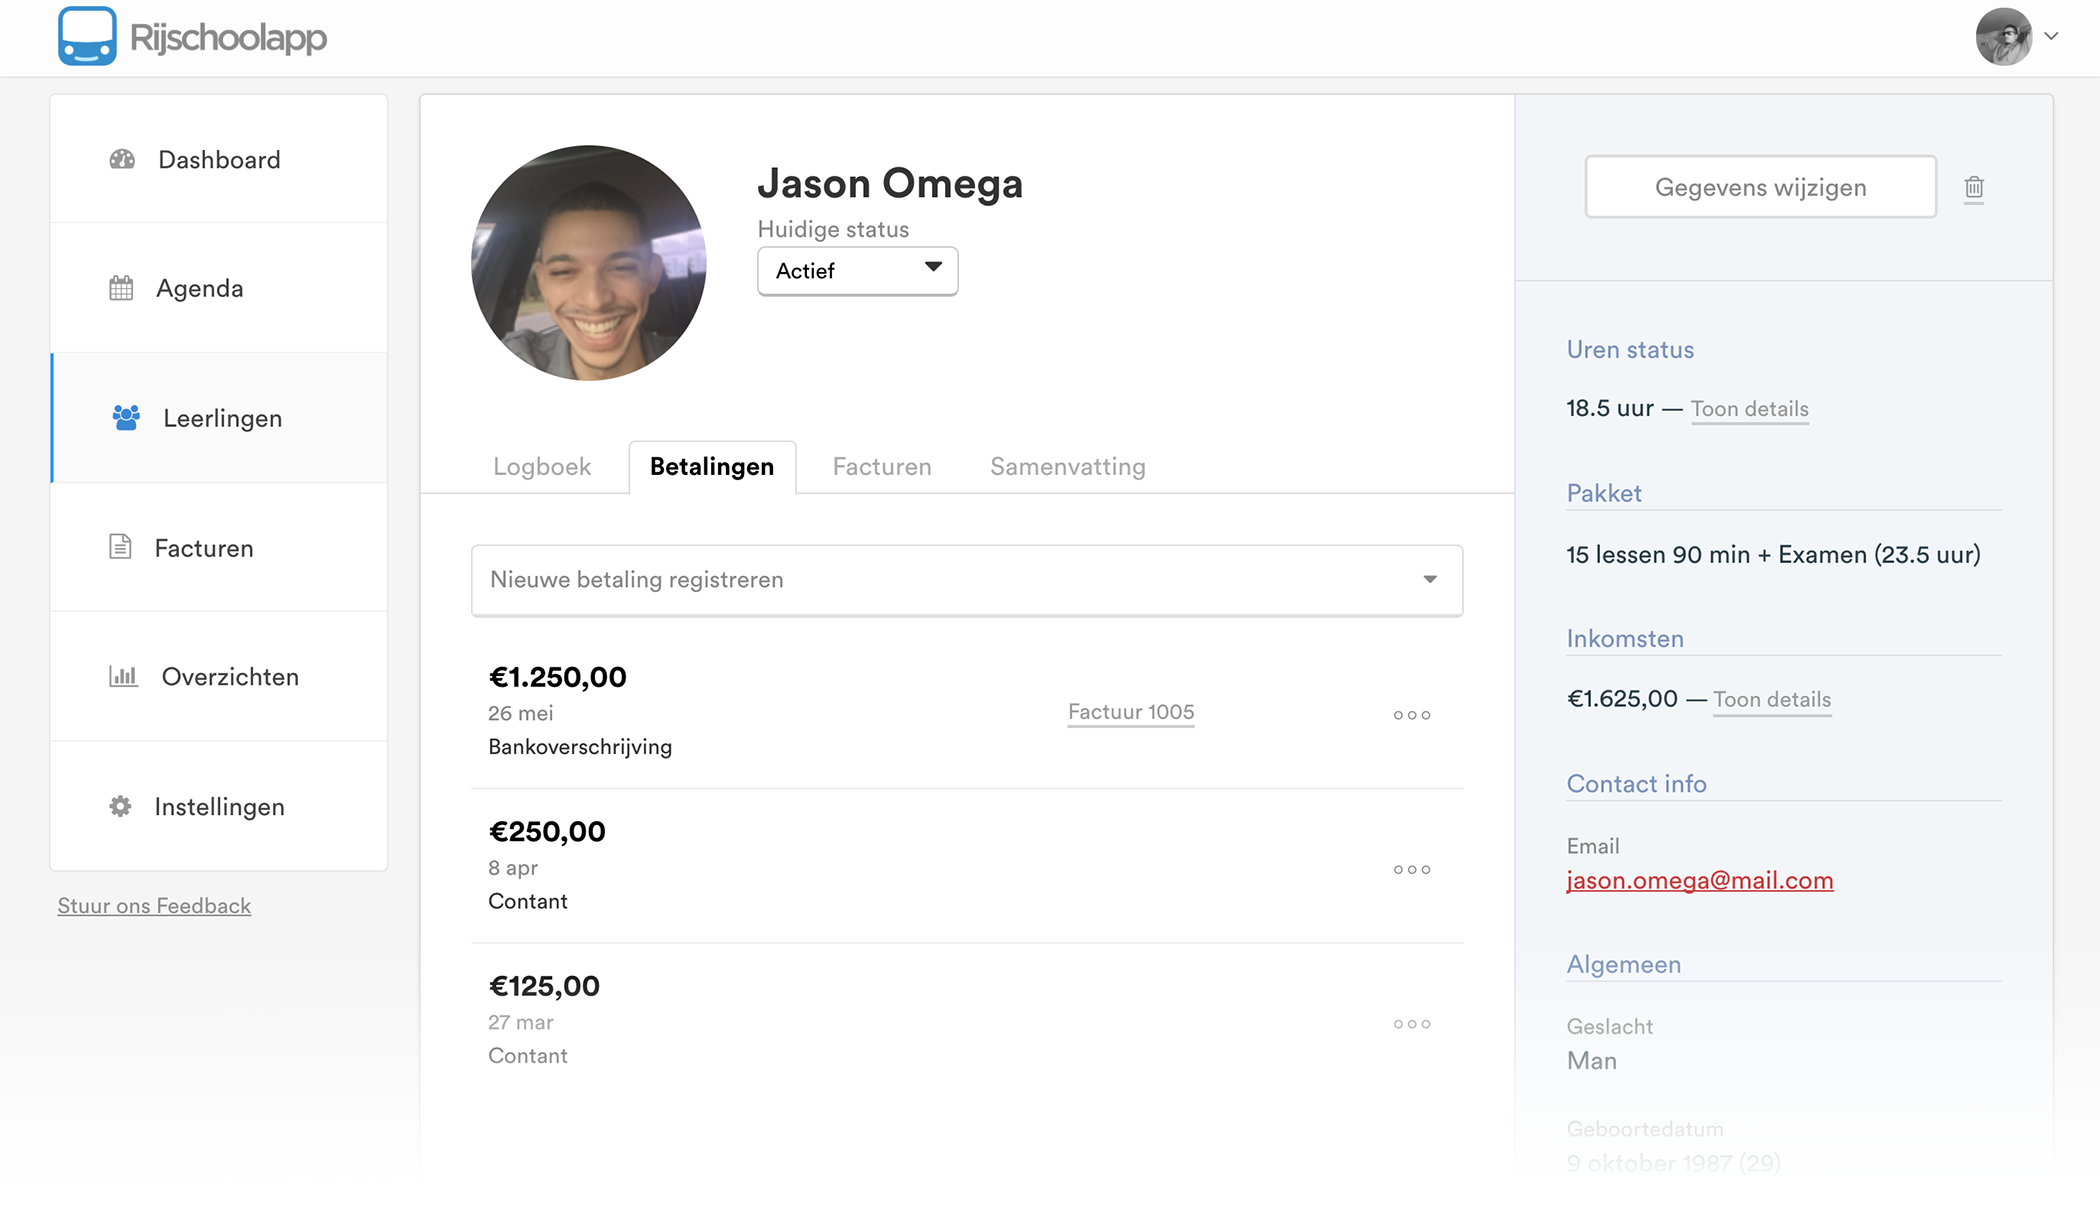Open options menu for the €1.250,00 payment

coord(1411,714)
